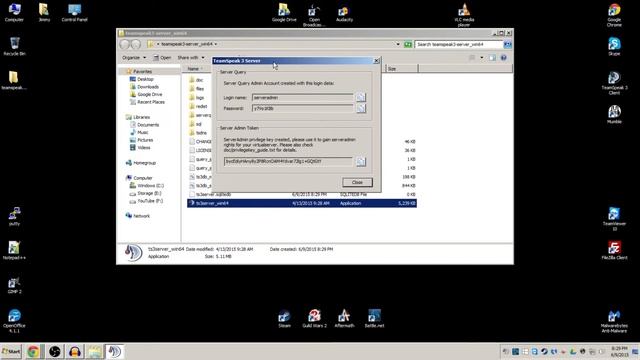The height and width of the screenshot is (360, 640).
Task: Select the ts3server_win64 application row
Action: 302,203
